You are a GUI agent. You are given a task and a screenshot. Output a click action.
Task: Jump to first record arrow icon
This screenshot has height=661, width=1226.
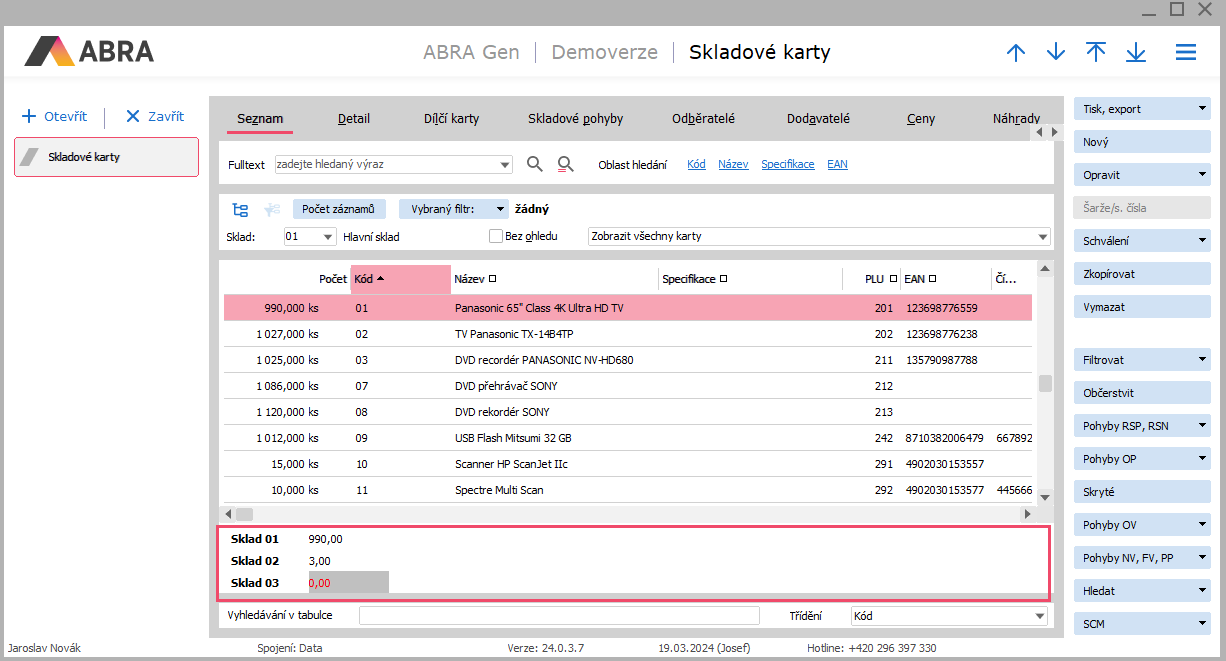[1096, 52]
